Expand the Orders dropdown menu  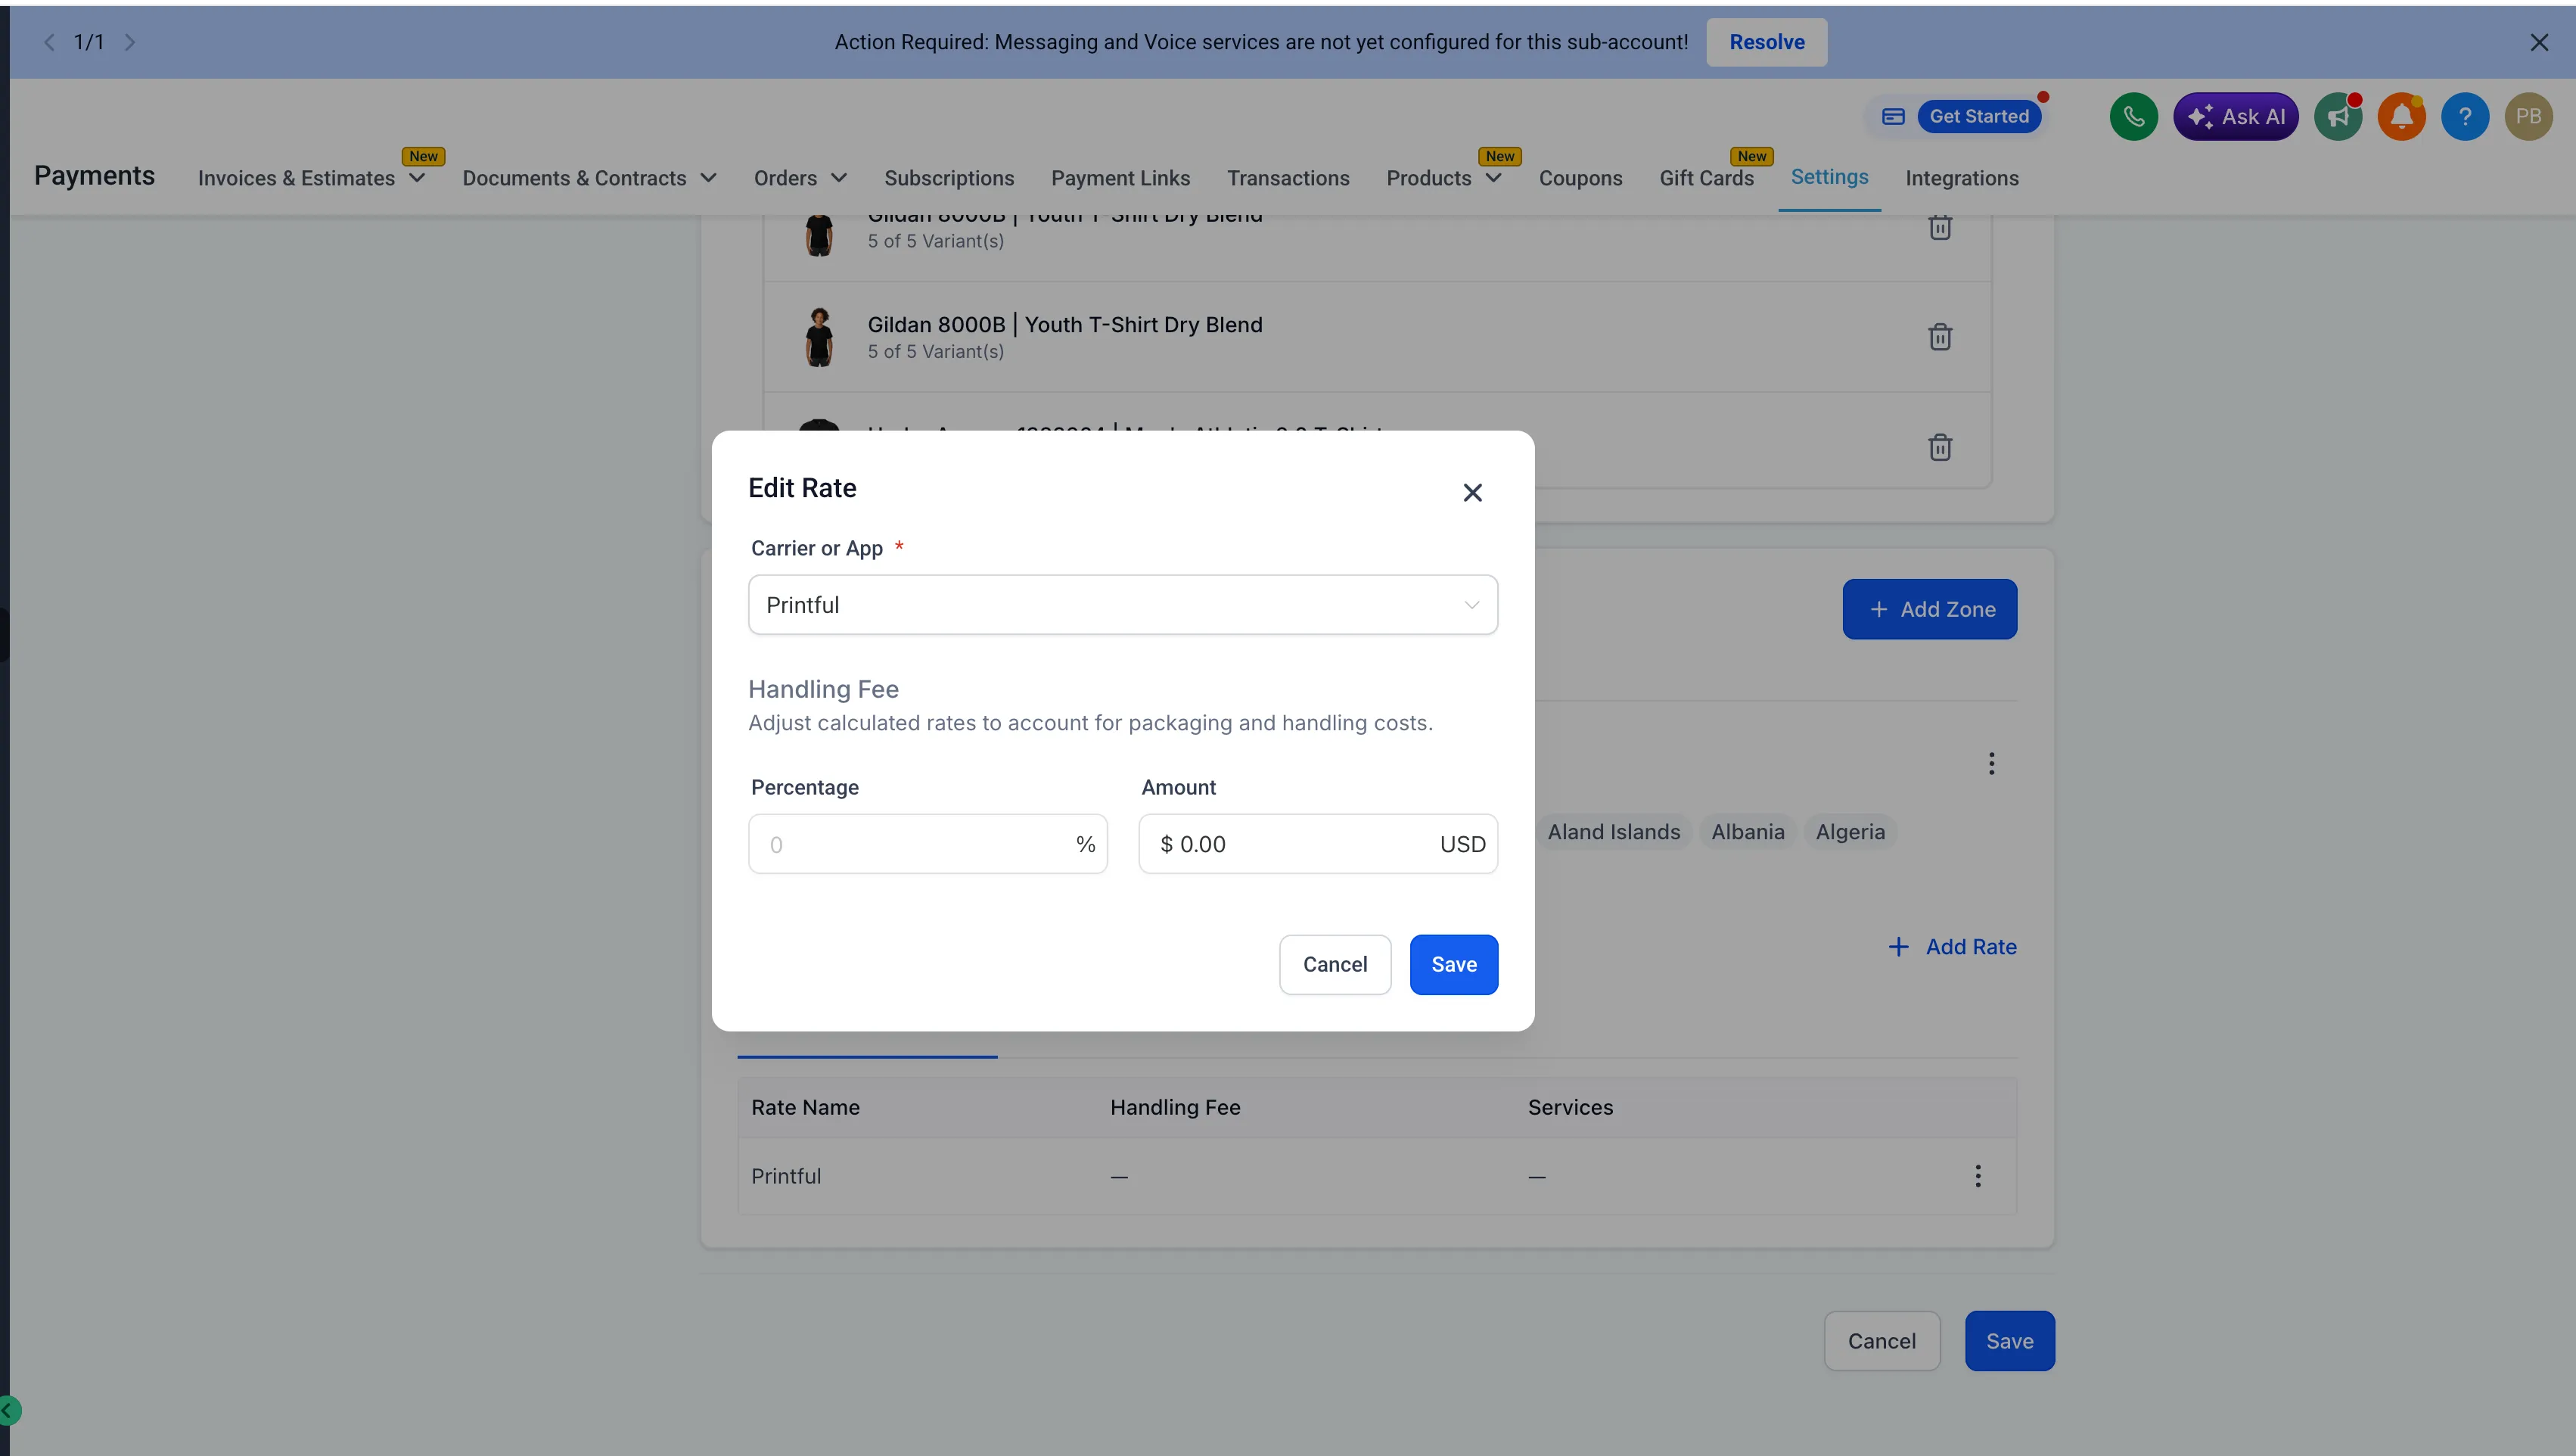800,178
